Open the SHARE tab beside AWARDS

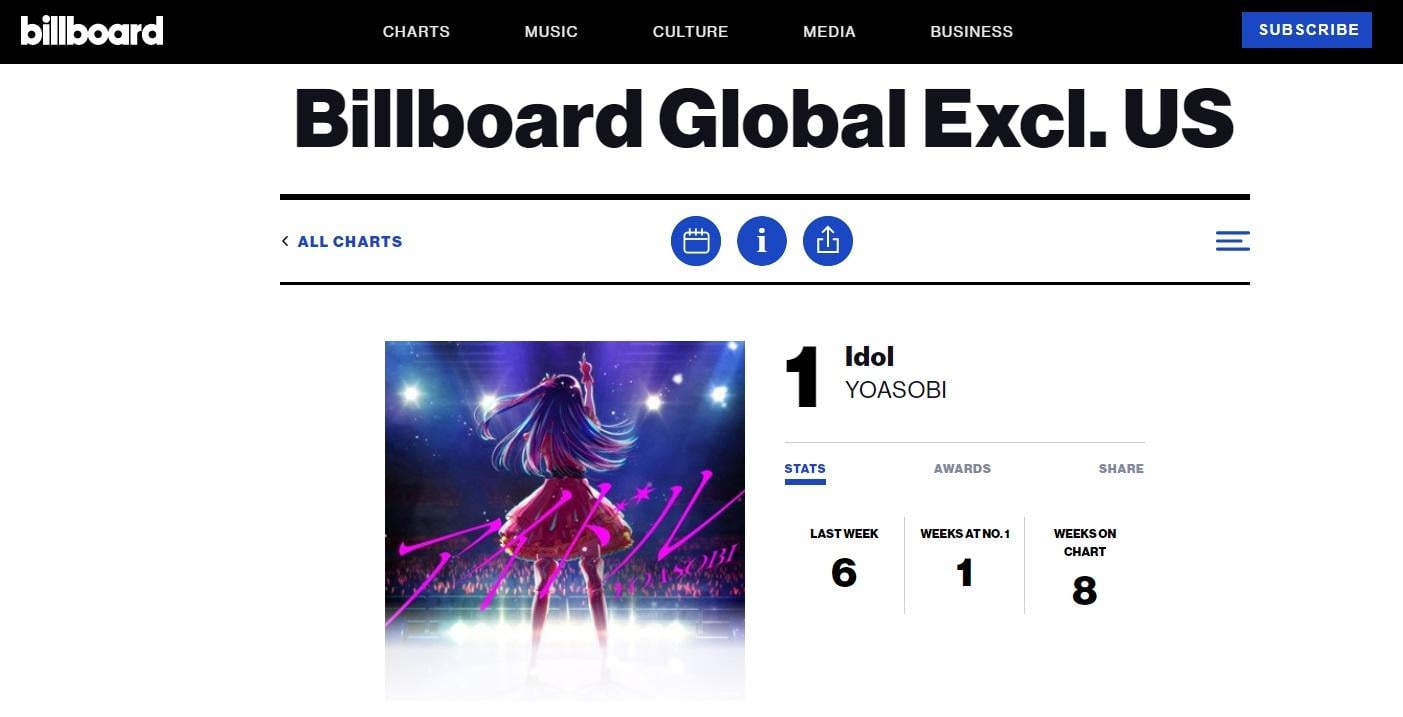coord(1121,469)
